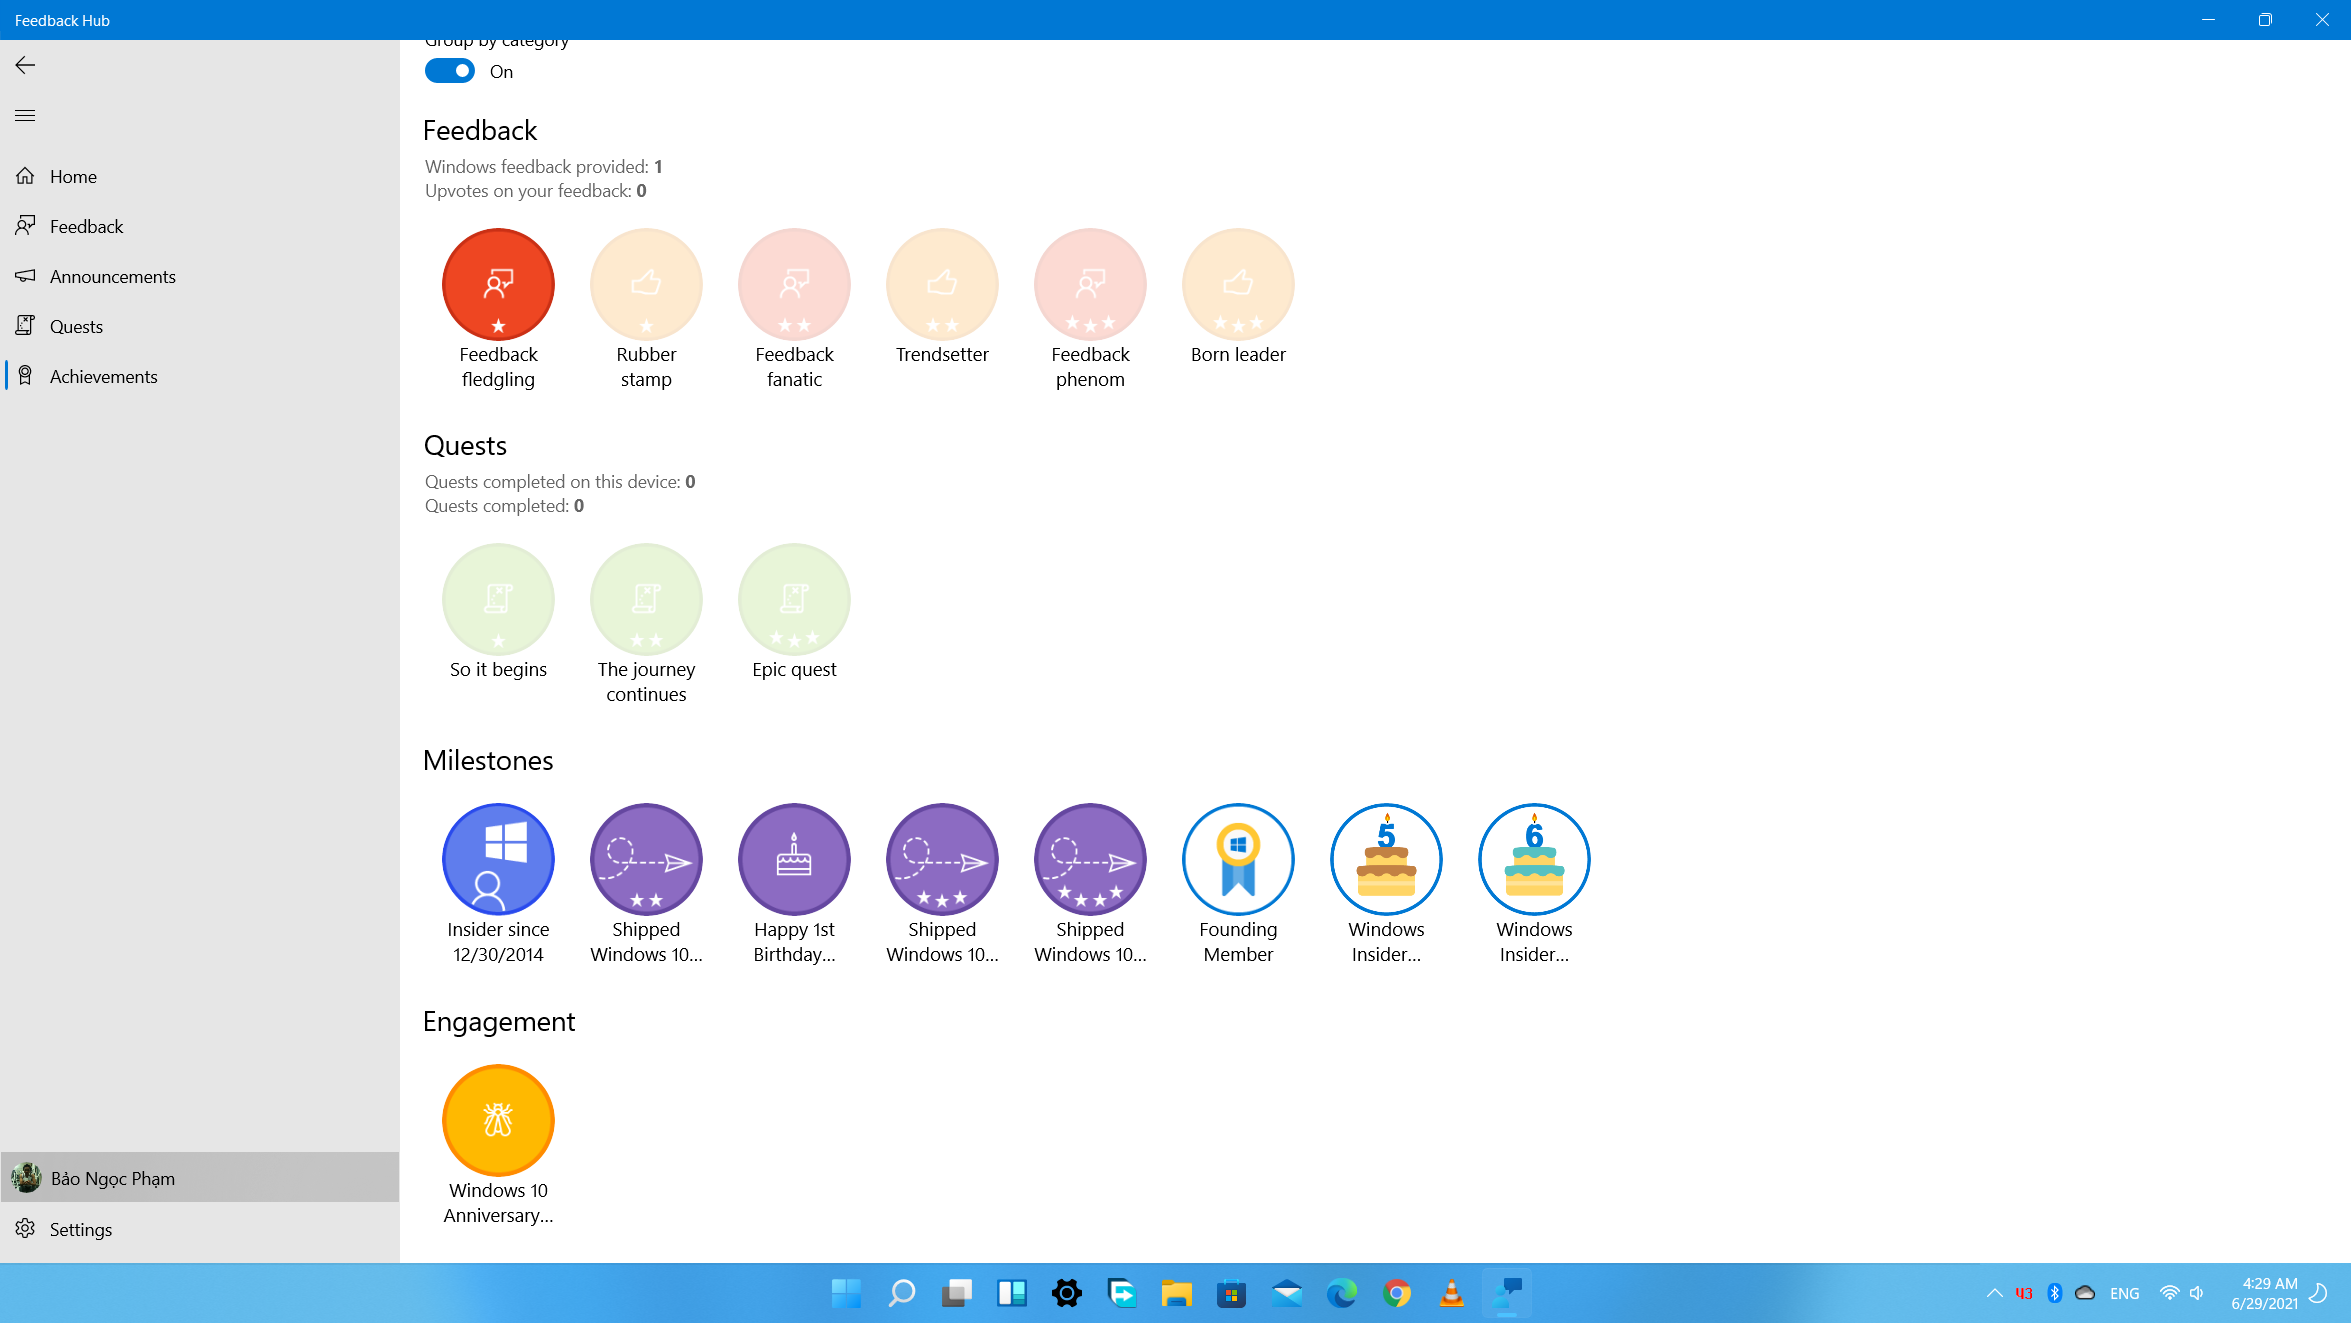
Task: Open the 5th anniversary cake badge
Action: [x=1386, y=860]
